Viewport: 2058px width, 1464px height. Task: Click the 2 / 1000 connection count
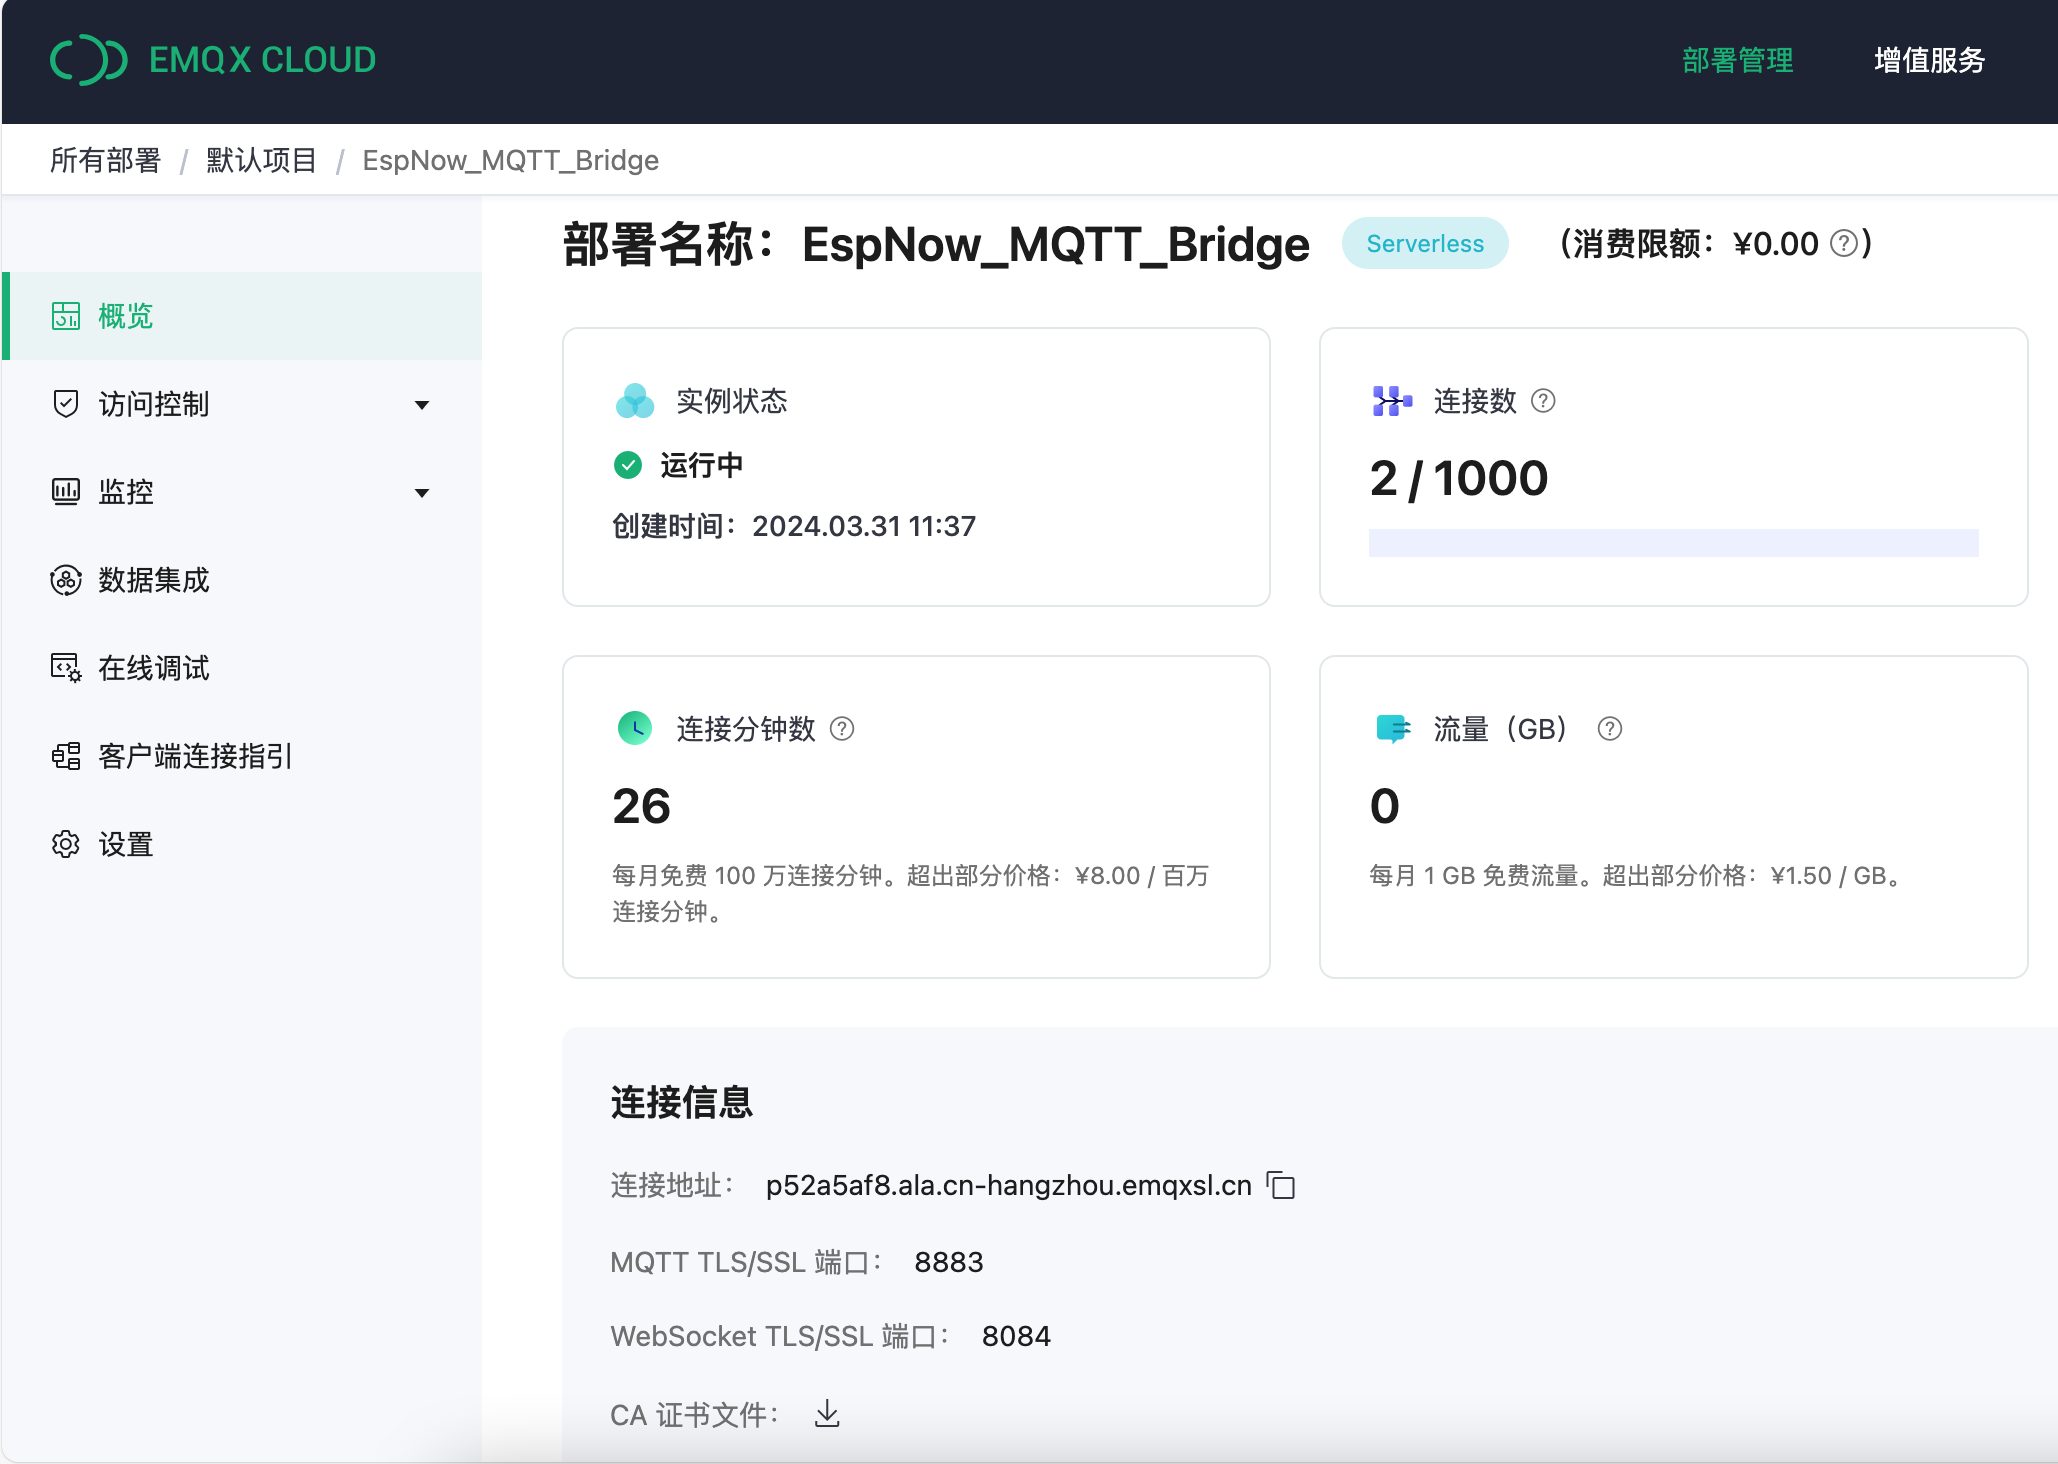pyautogui.click(x=1459, y=478)
